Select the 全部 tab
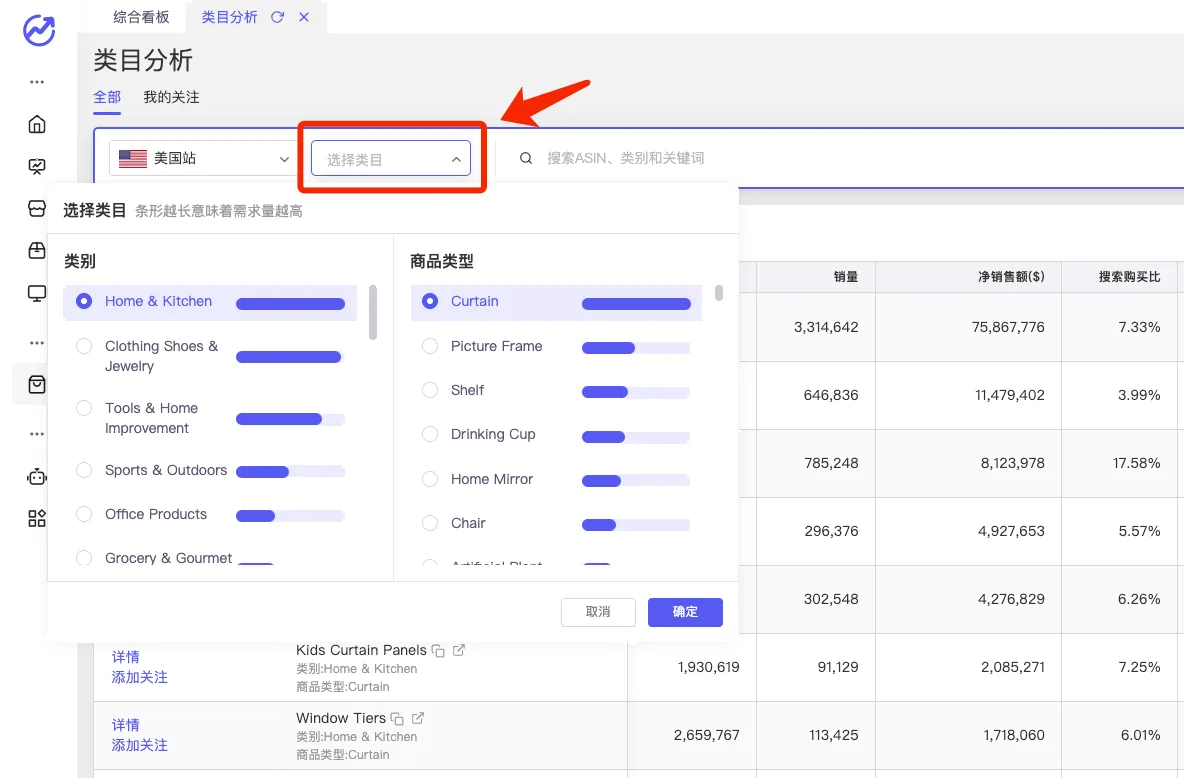 click(x=107, y=97)
